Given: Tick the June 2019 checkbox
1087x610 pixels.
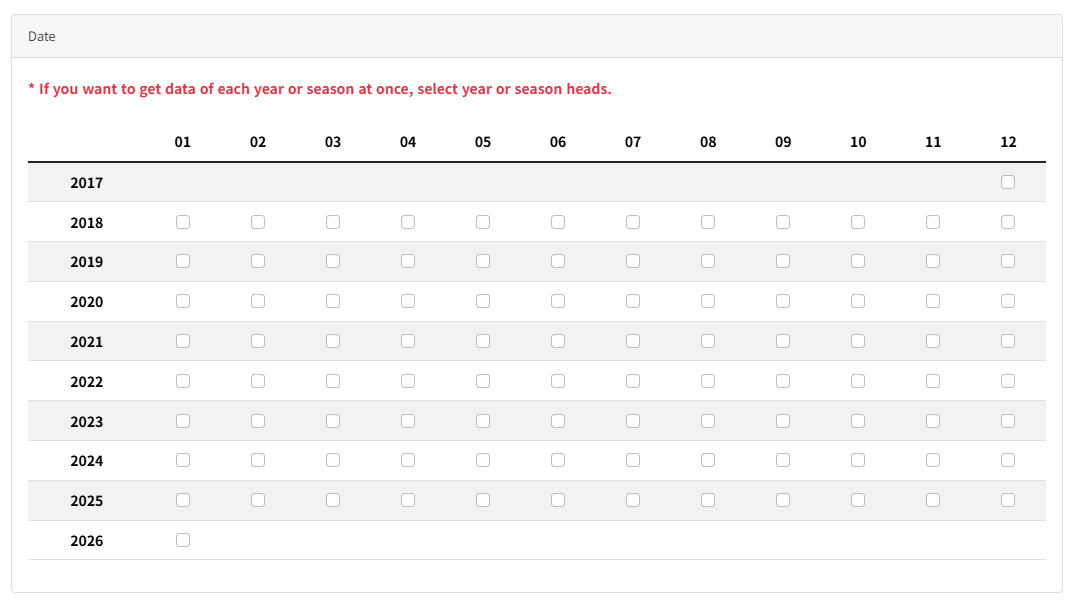Looking at the screenshot, I should 558,261.
